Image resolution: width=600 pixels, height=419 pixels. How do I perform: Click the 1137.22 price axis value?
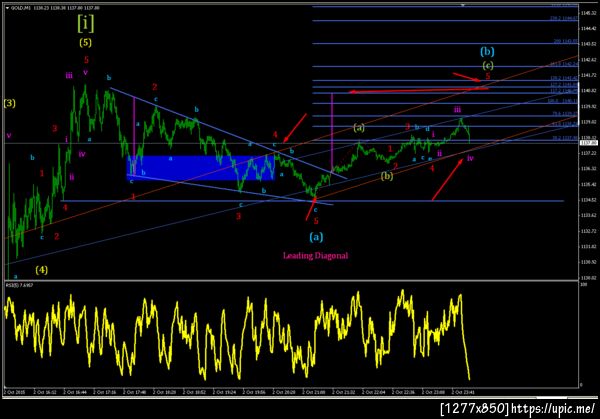589,153
